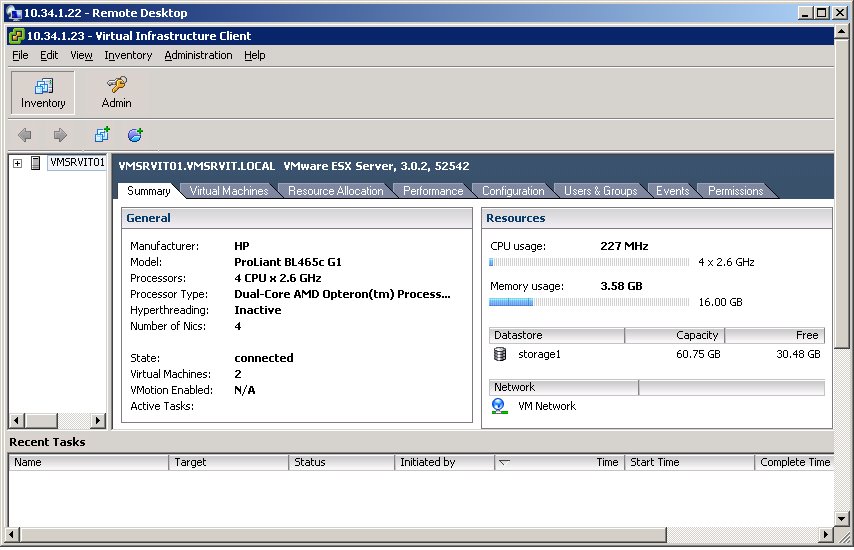Click the Hyperthreading Inactive value
This screenshot has width=854, height=550.
click(x=258, y=310)
